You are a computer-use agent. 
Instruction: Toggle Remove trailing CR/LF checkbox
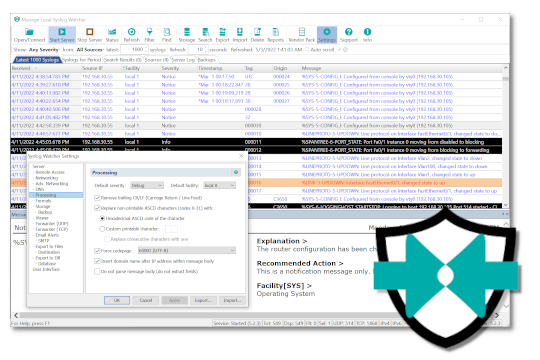(97, 198)
